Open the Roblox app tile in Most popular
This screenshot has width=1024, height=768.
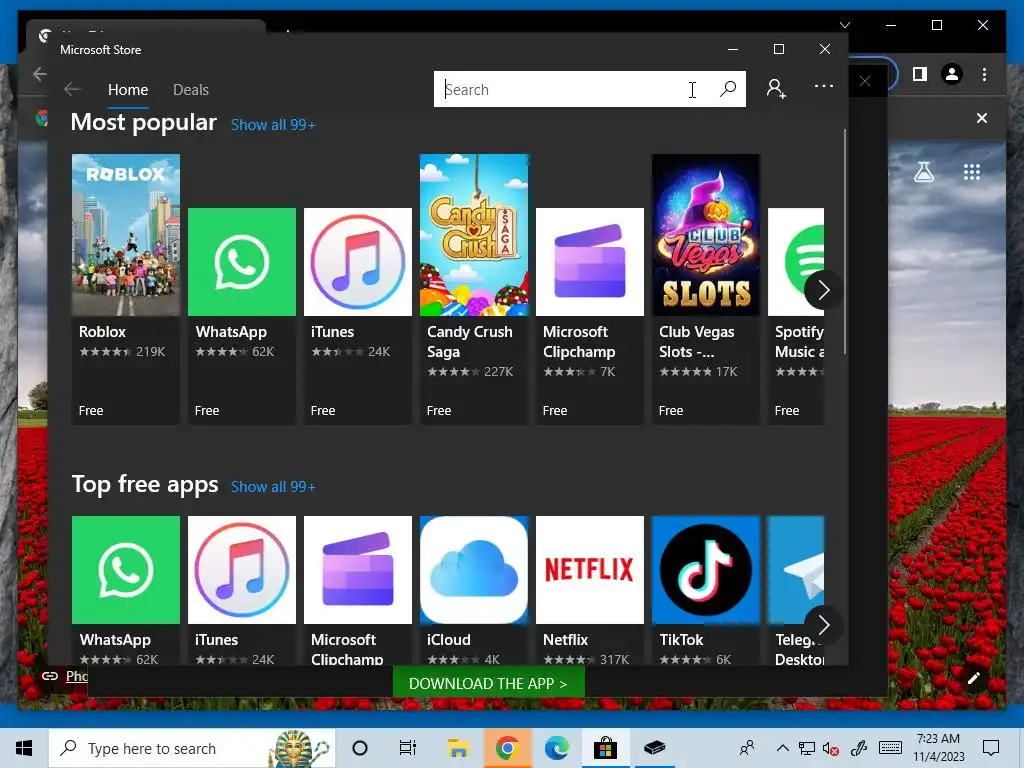[125, 289]
